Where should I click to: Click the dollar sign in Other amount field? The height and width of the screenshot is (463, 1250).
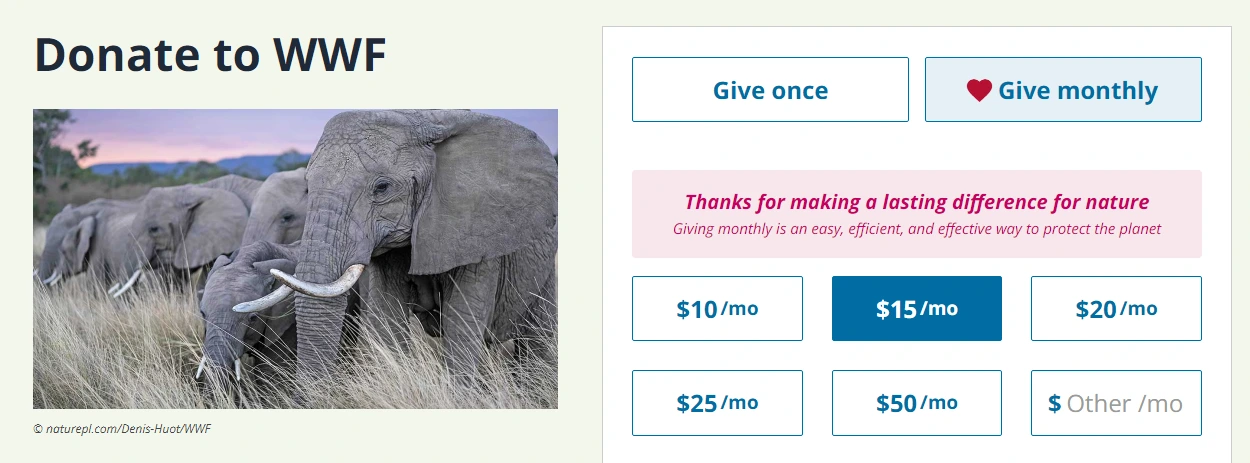pyautogui.click(x=1054, y=403)
